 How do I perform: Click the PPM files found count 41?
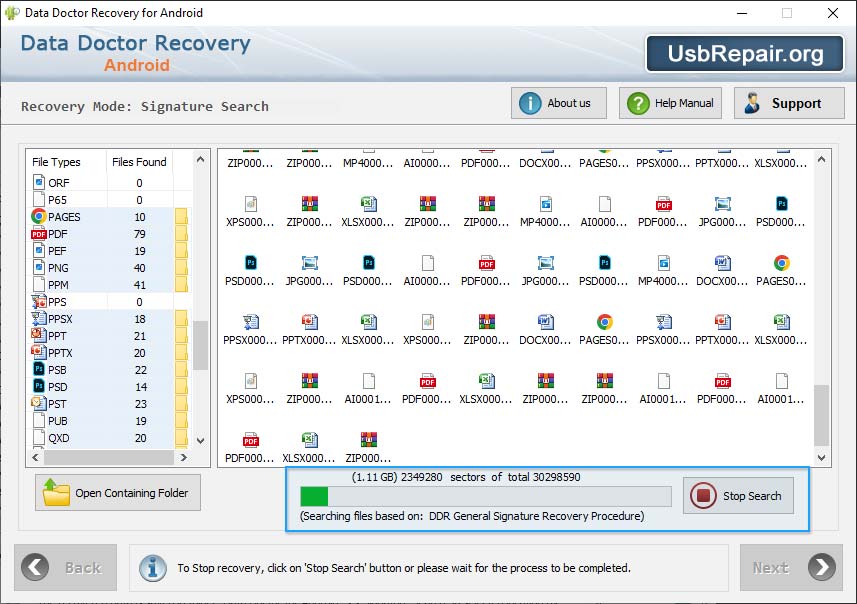tap(140, 285)
